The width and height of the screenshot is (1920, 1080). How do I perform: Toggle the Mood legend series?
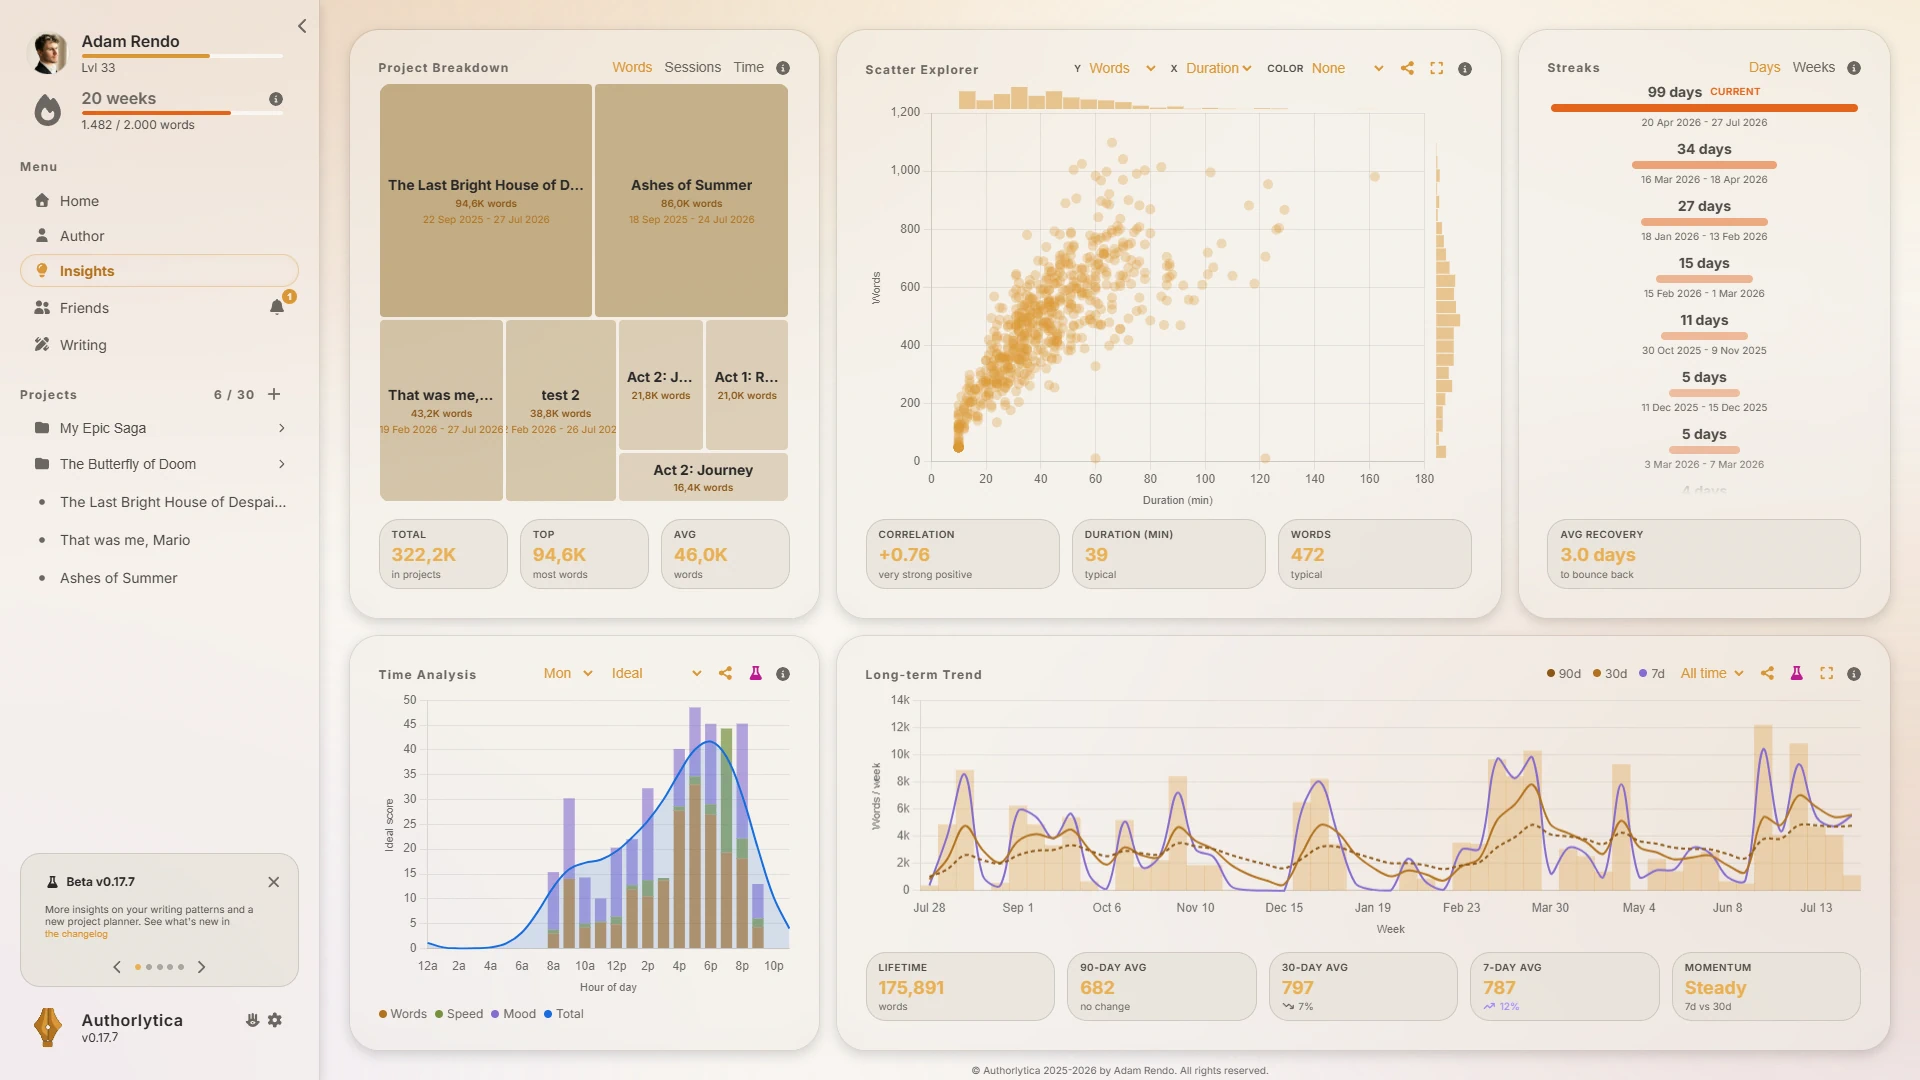513,1014
